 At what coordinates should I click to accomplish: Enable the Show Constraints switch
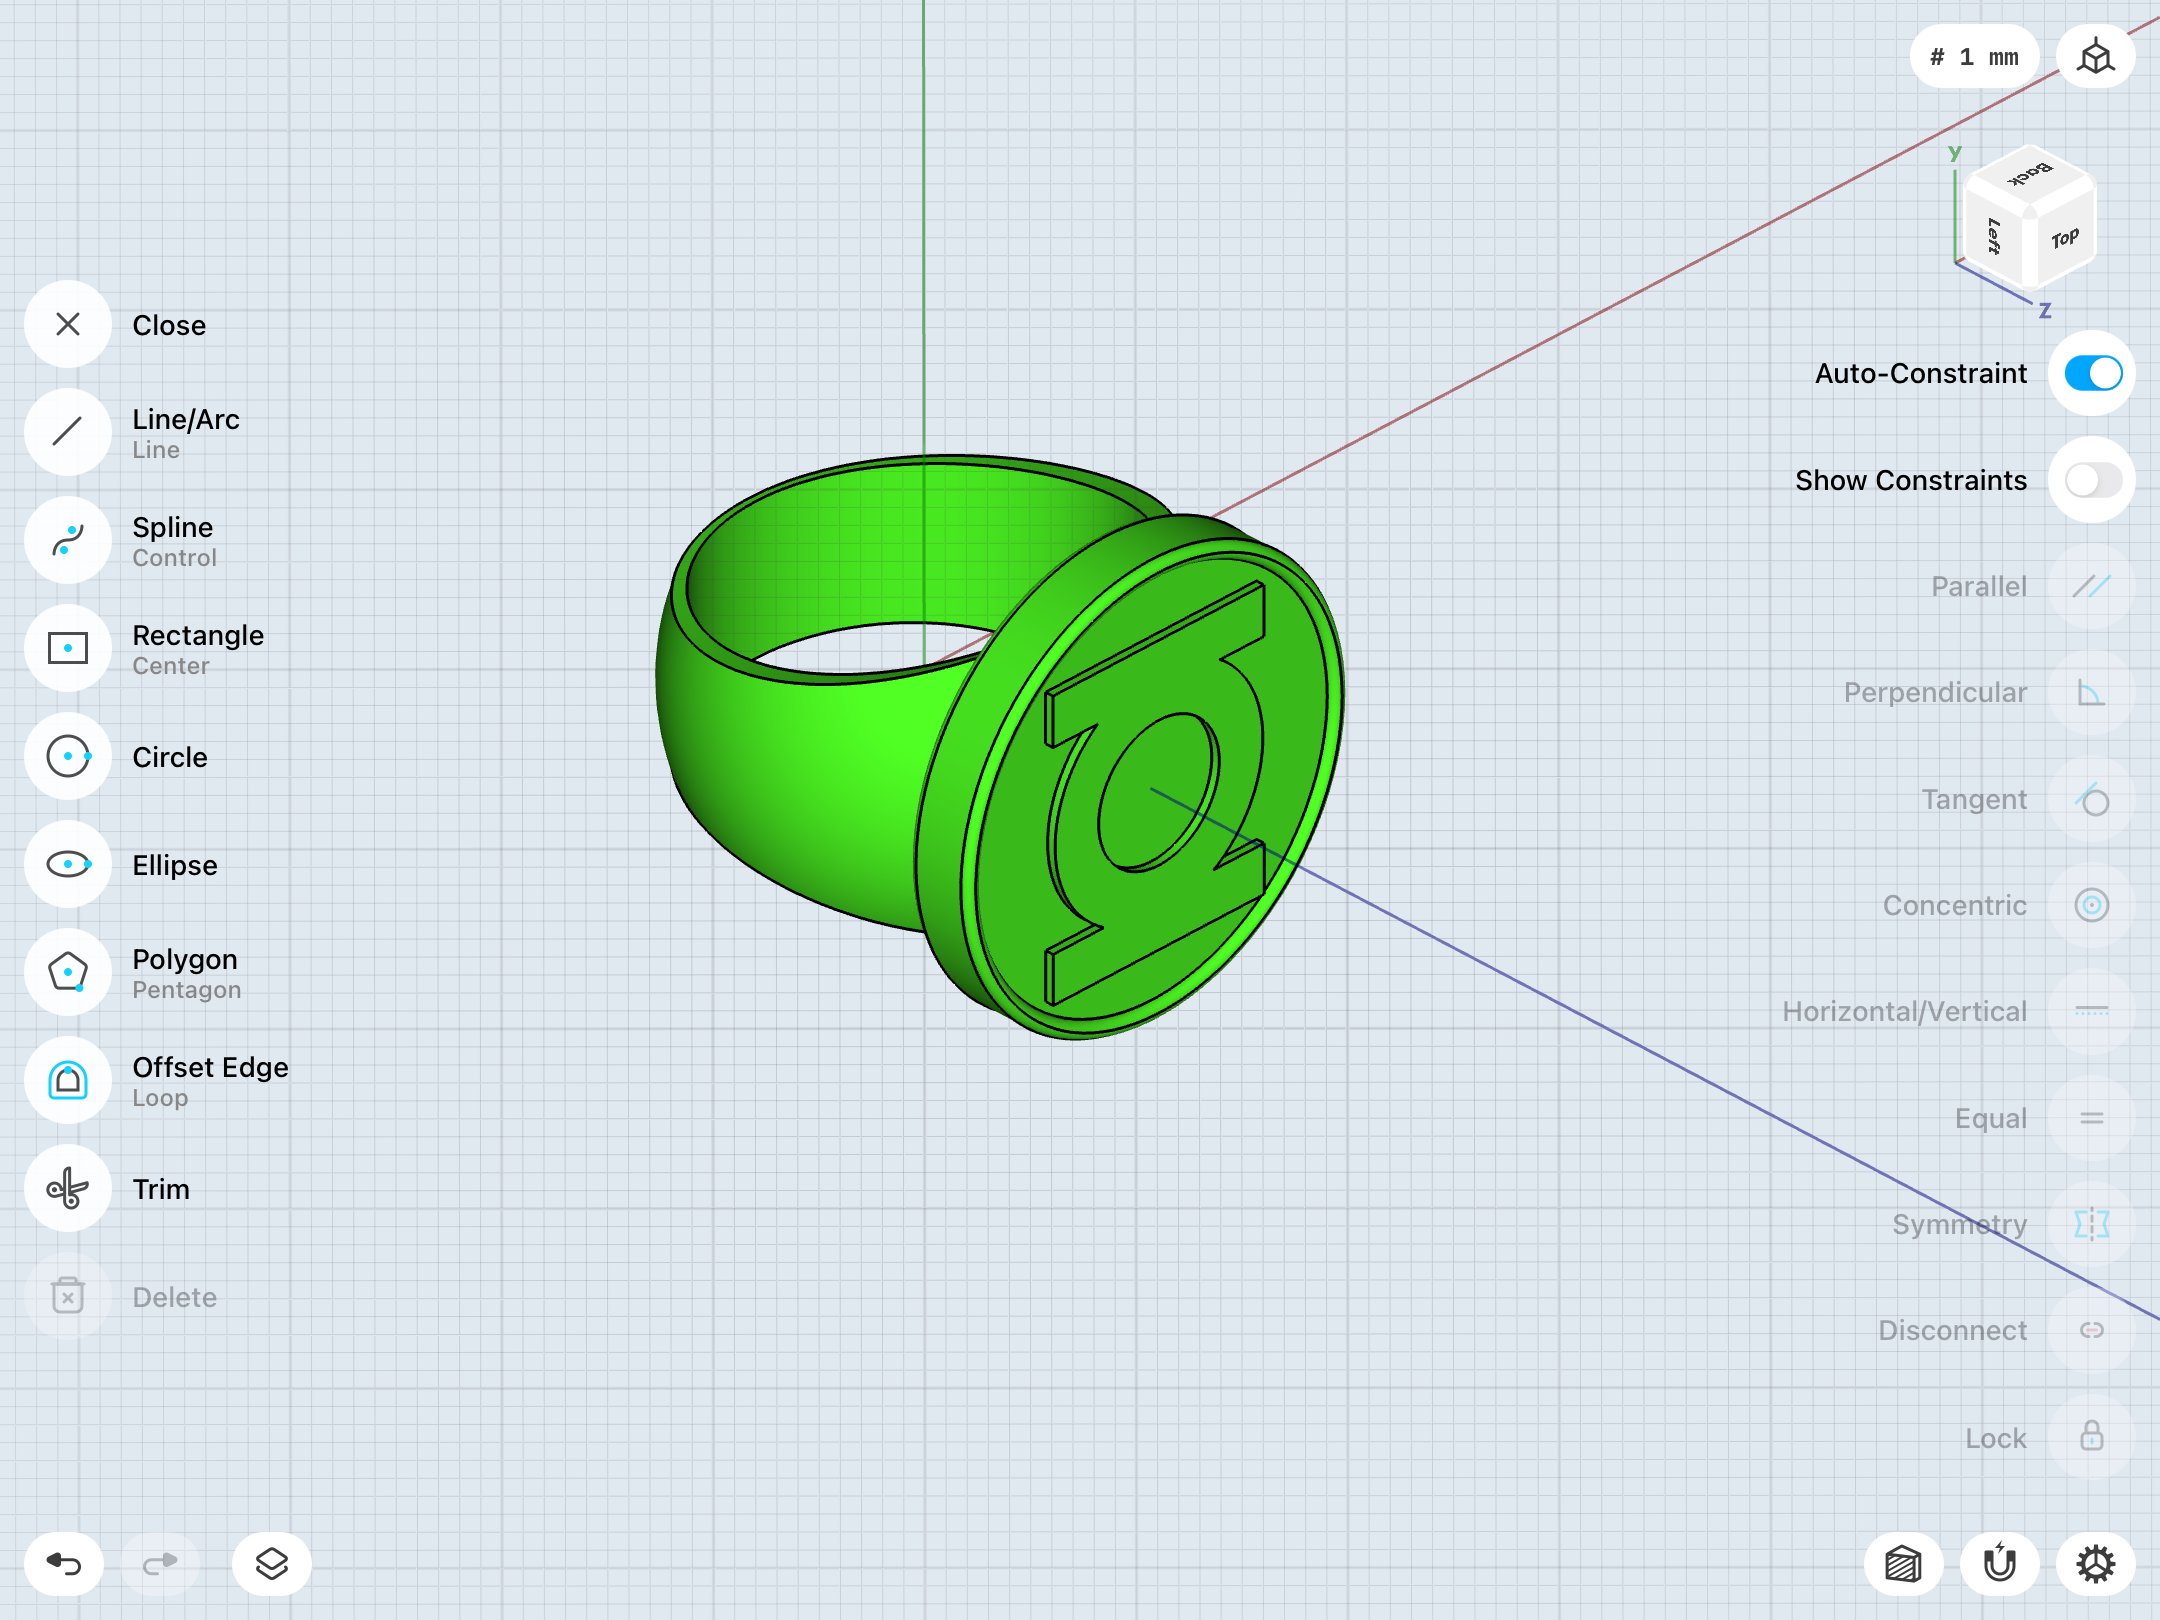point(2092,480)
